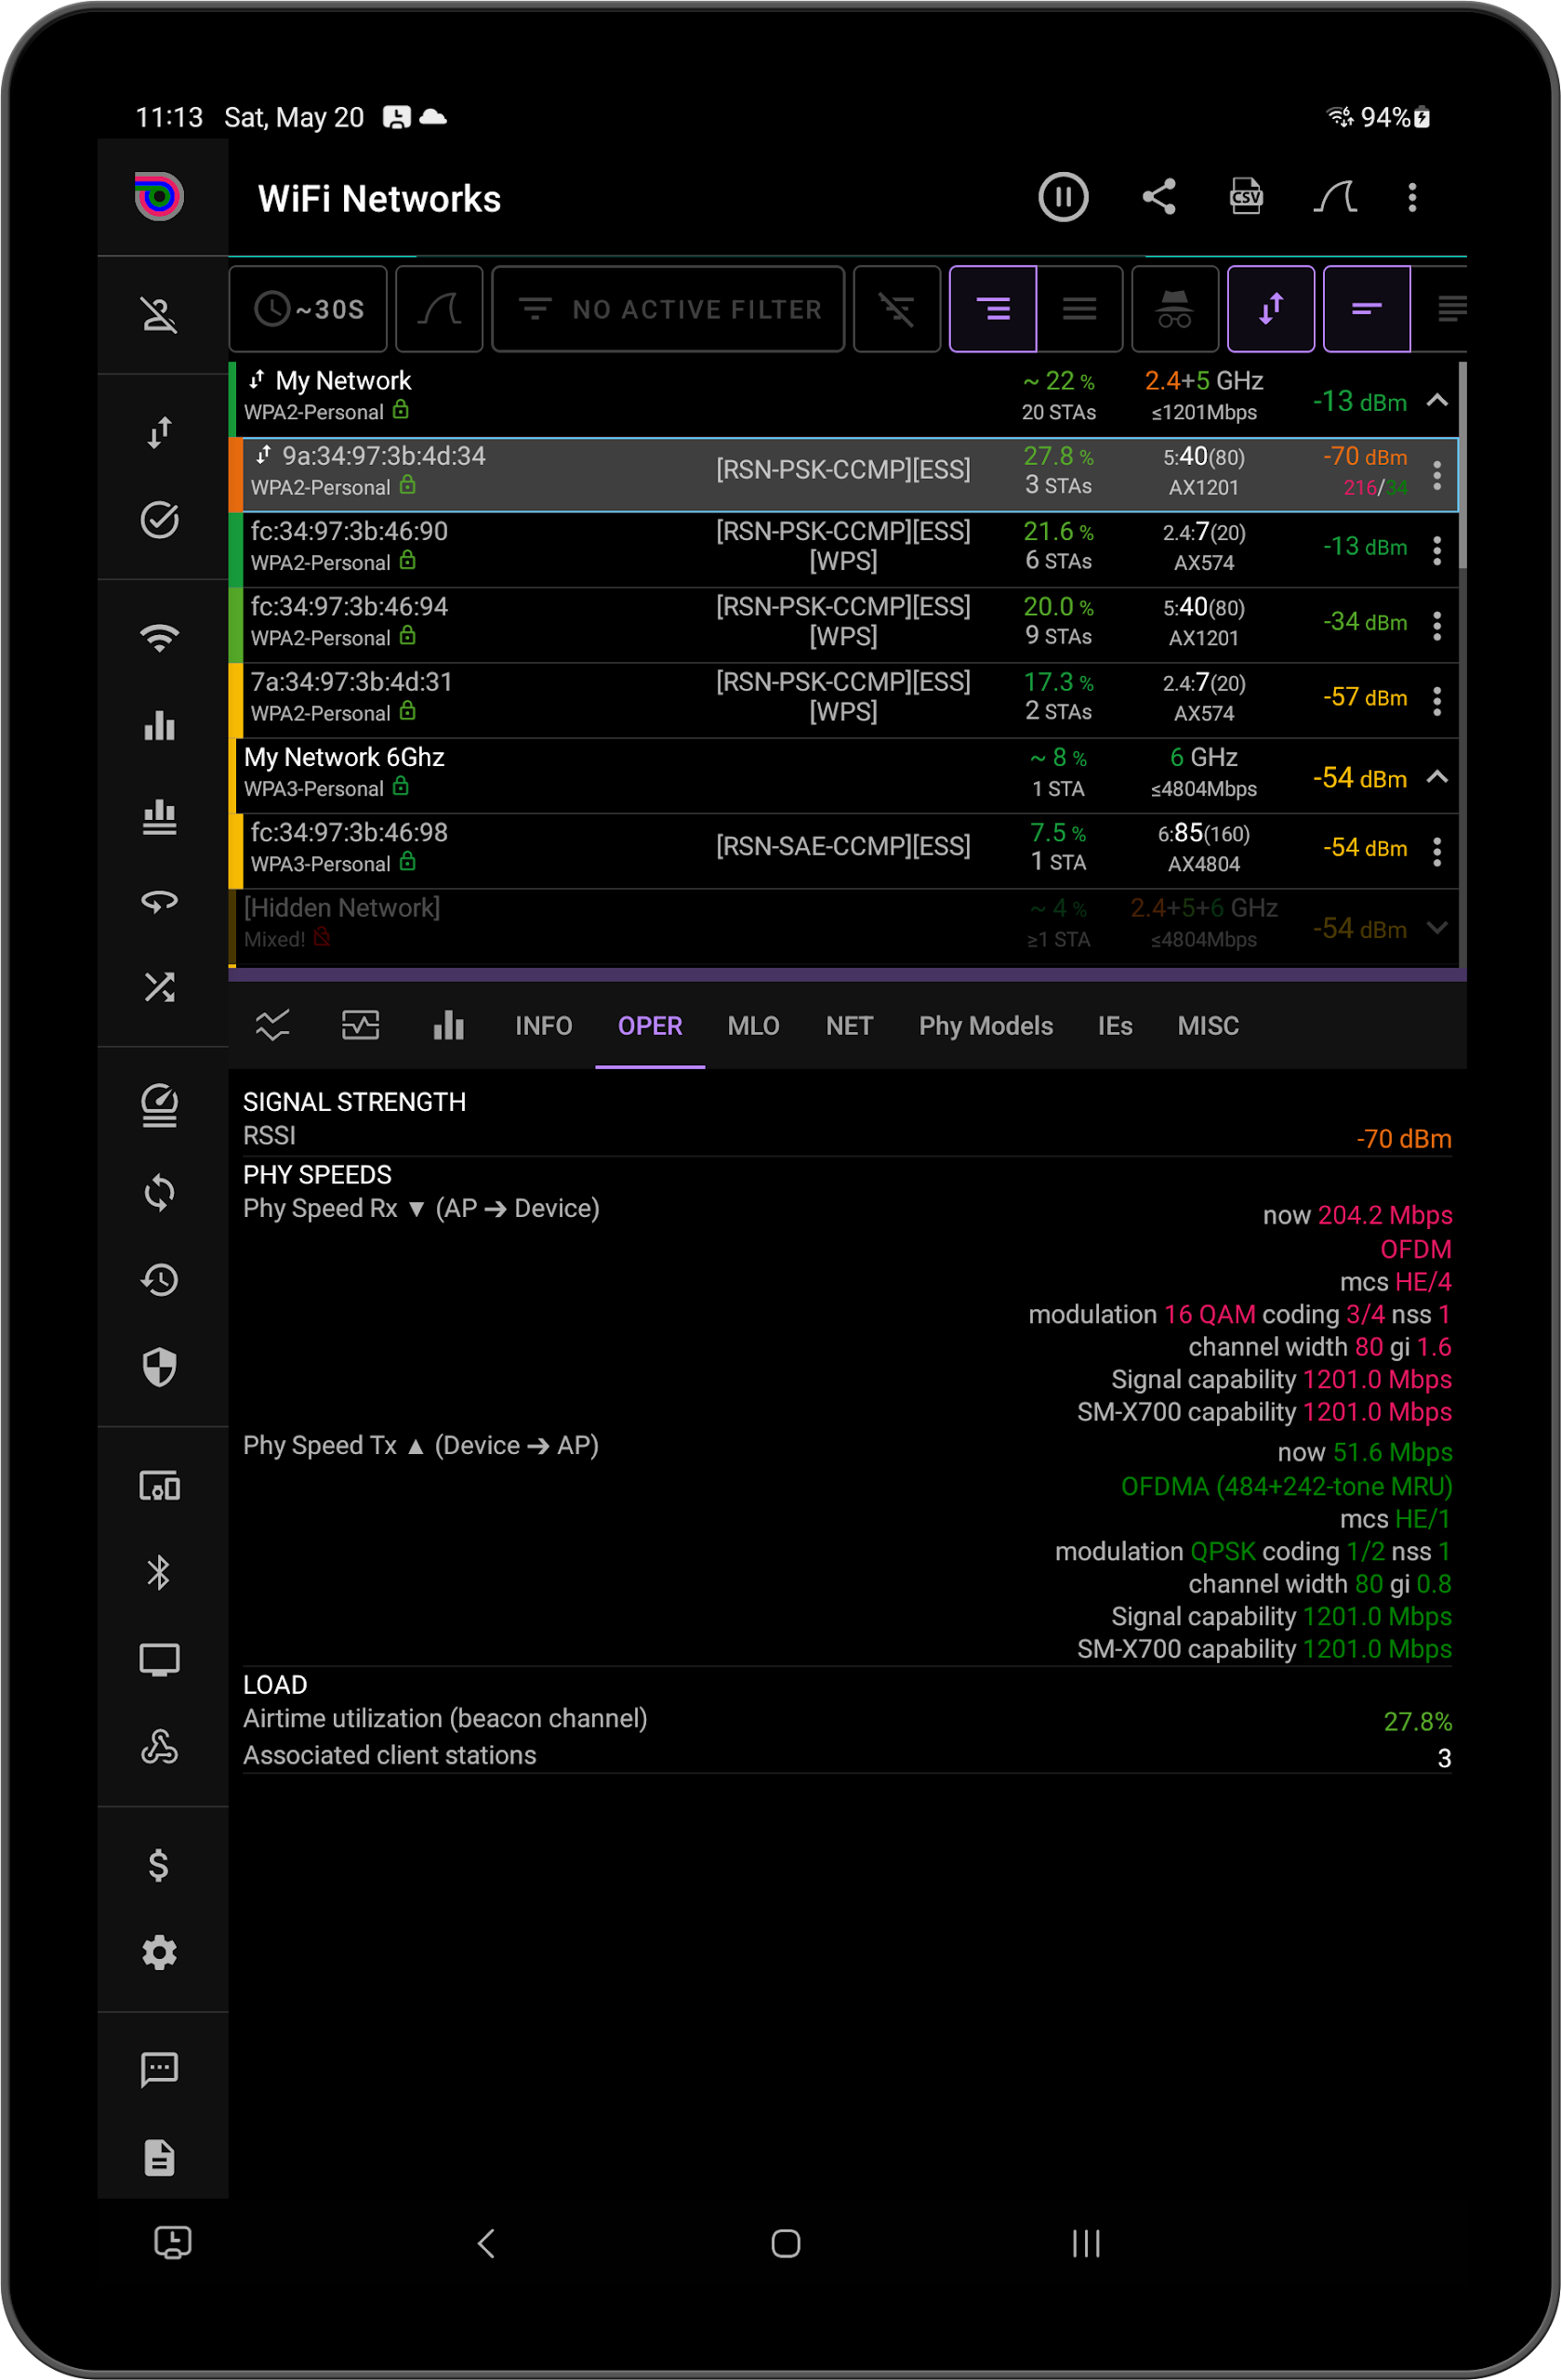Screen dimensions: 1561x2380
Task: Open the chat message sidebar icon
Action: point(159,2069)
